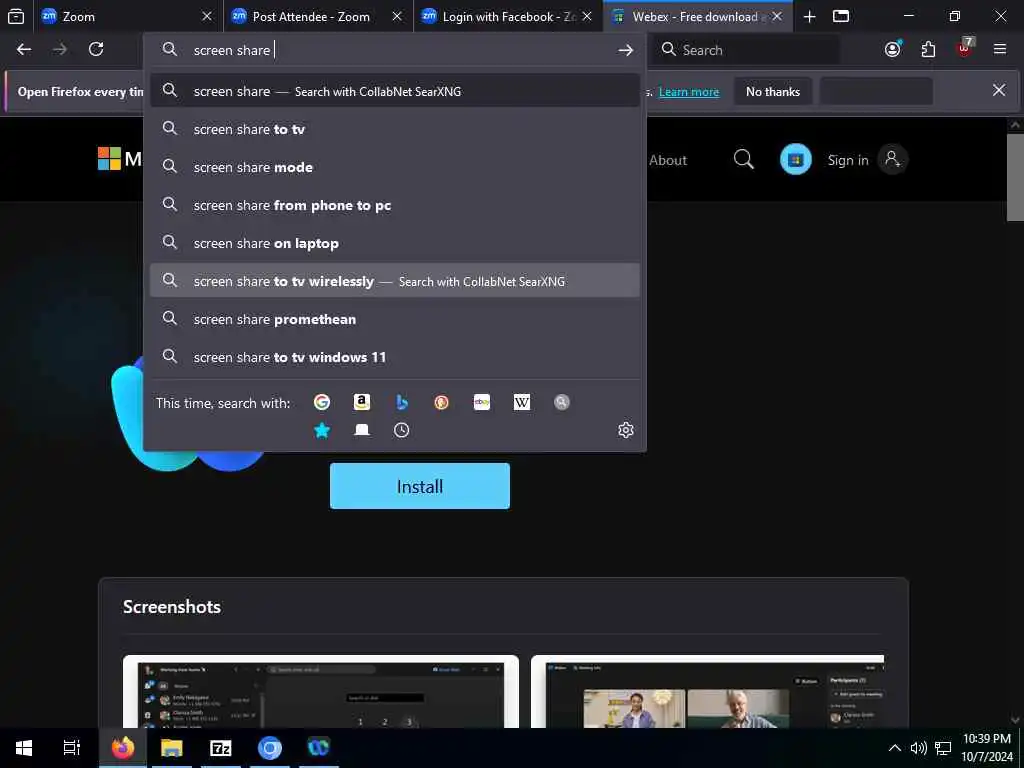Select 'screen share — Search with CollabNet SearXNG'

(x=394, y=91)
